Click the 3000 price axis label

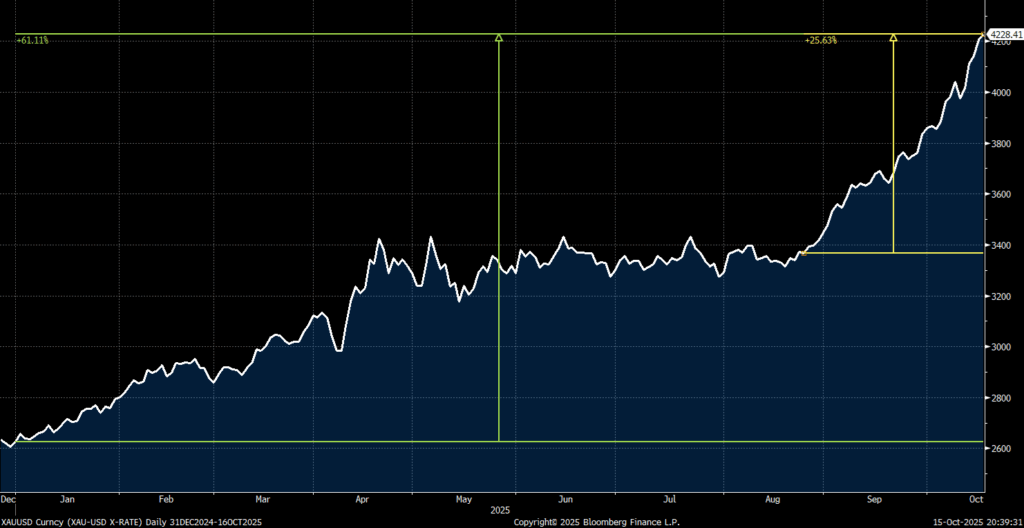coord(1000,347)
